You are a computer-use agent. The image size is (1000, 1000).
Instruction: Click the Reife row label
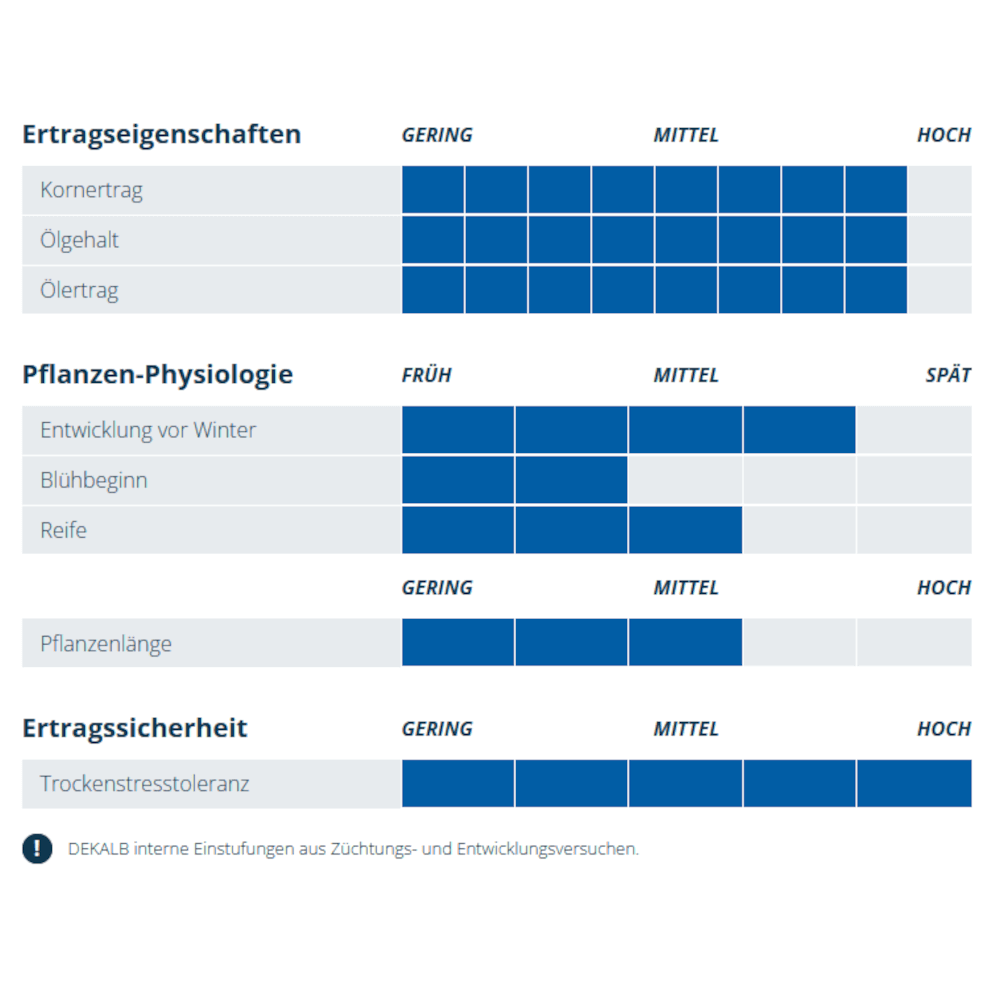[x=63, y=530]
